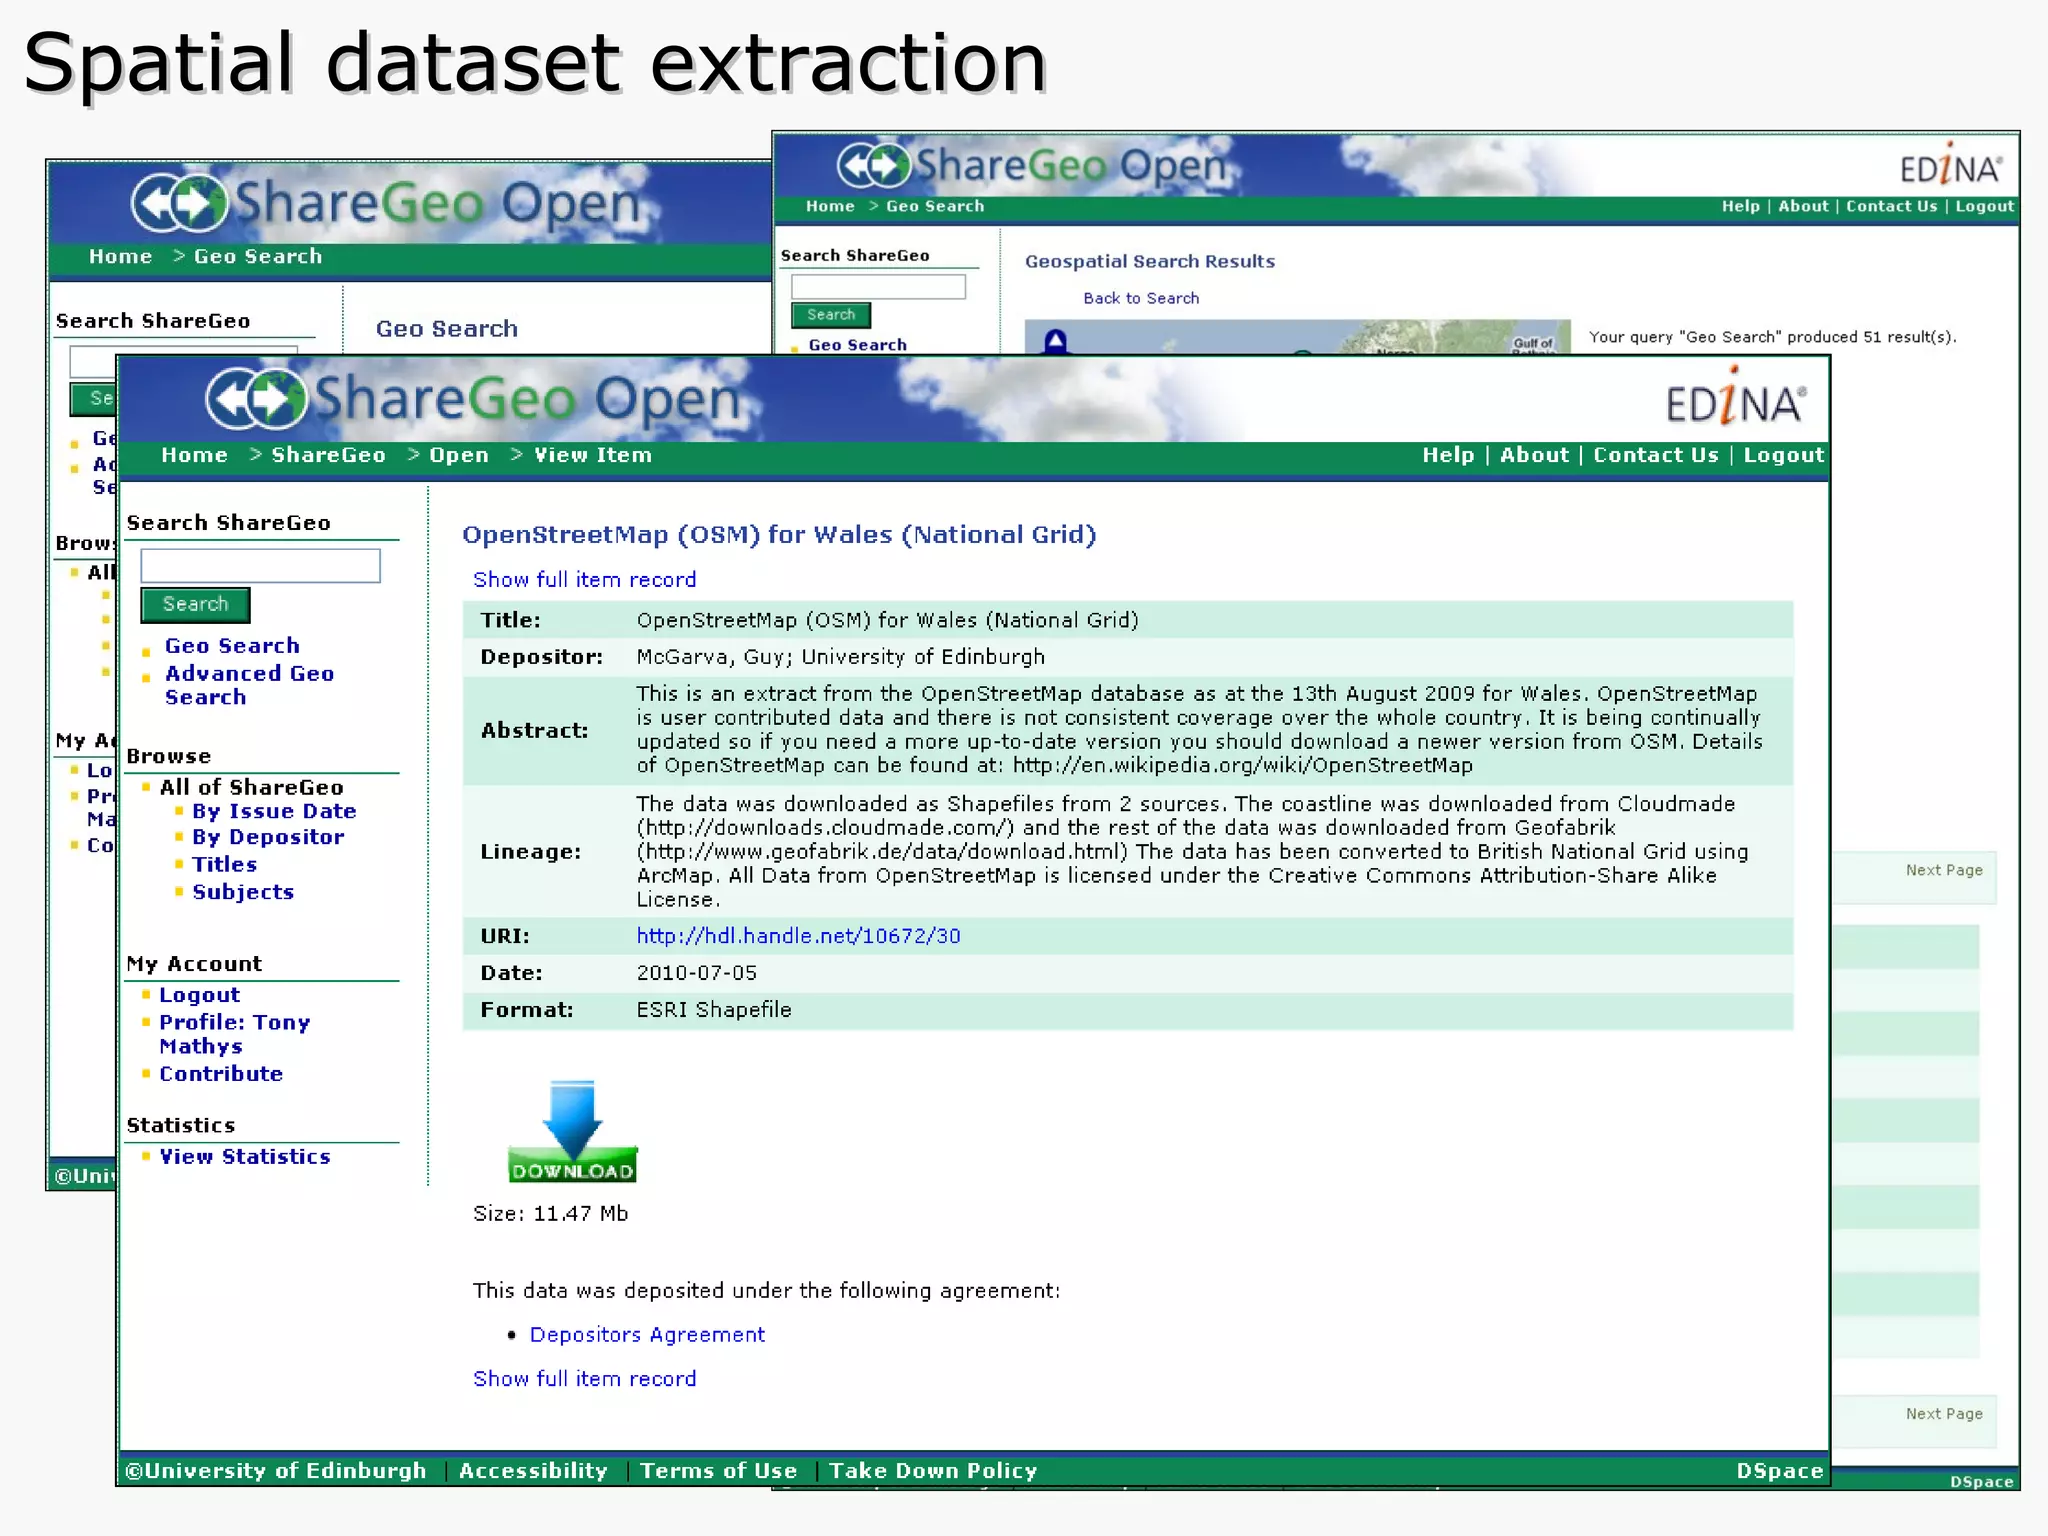
Task: Click Geo Search sidebar link in results window
Action: [857, 345]
